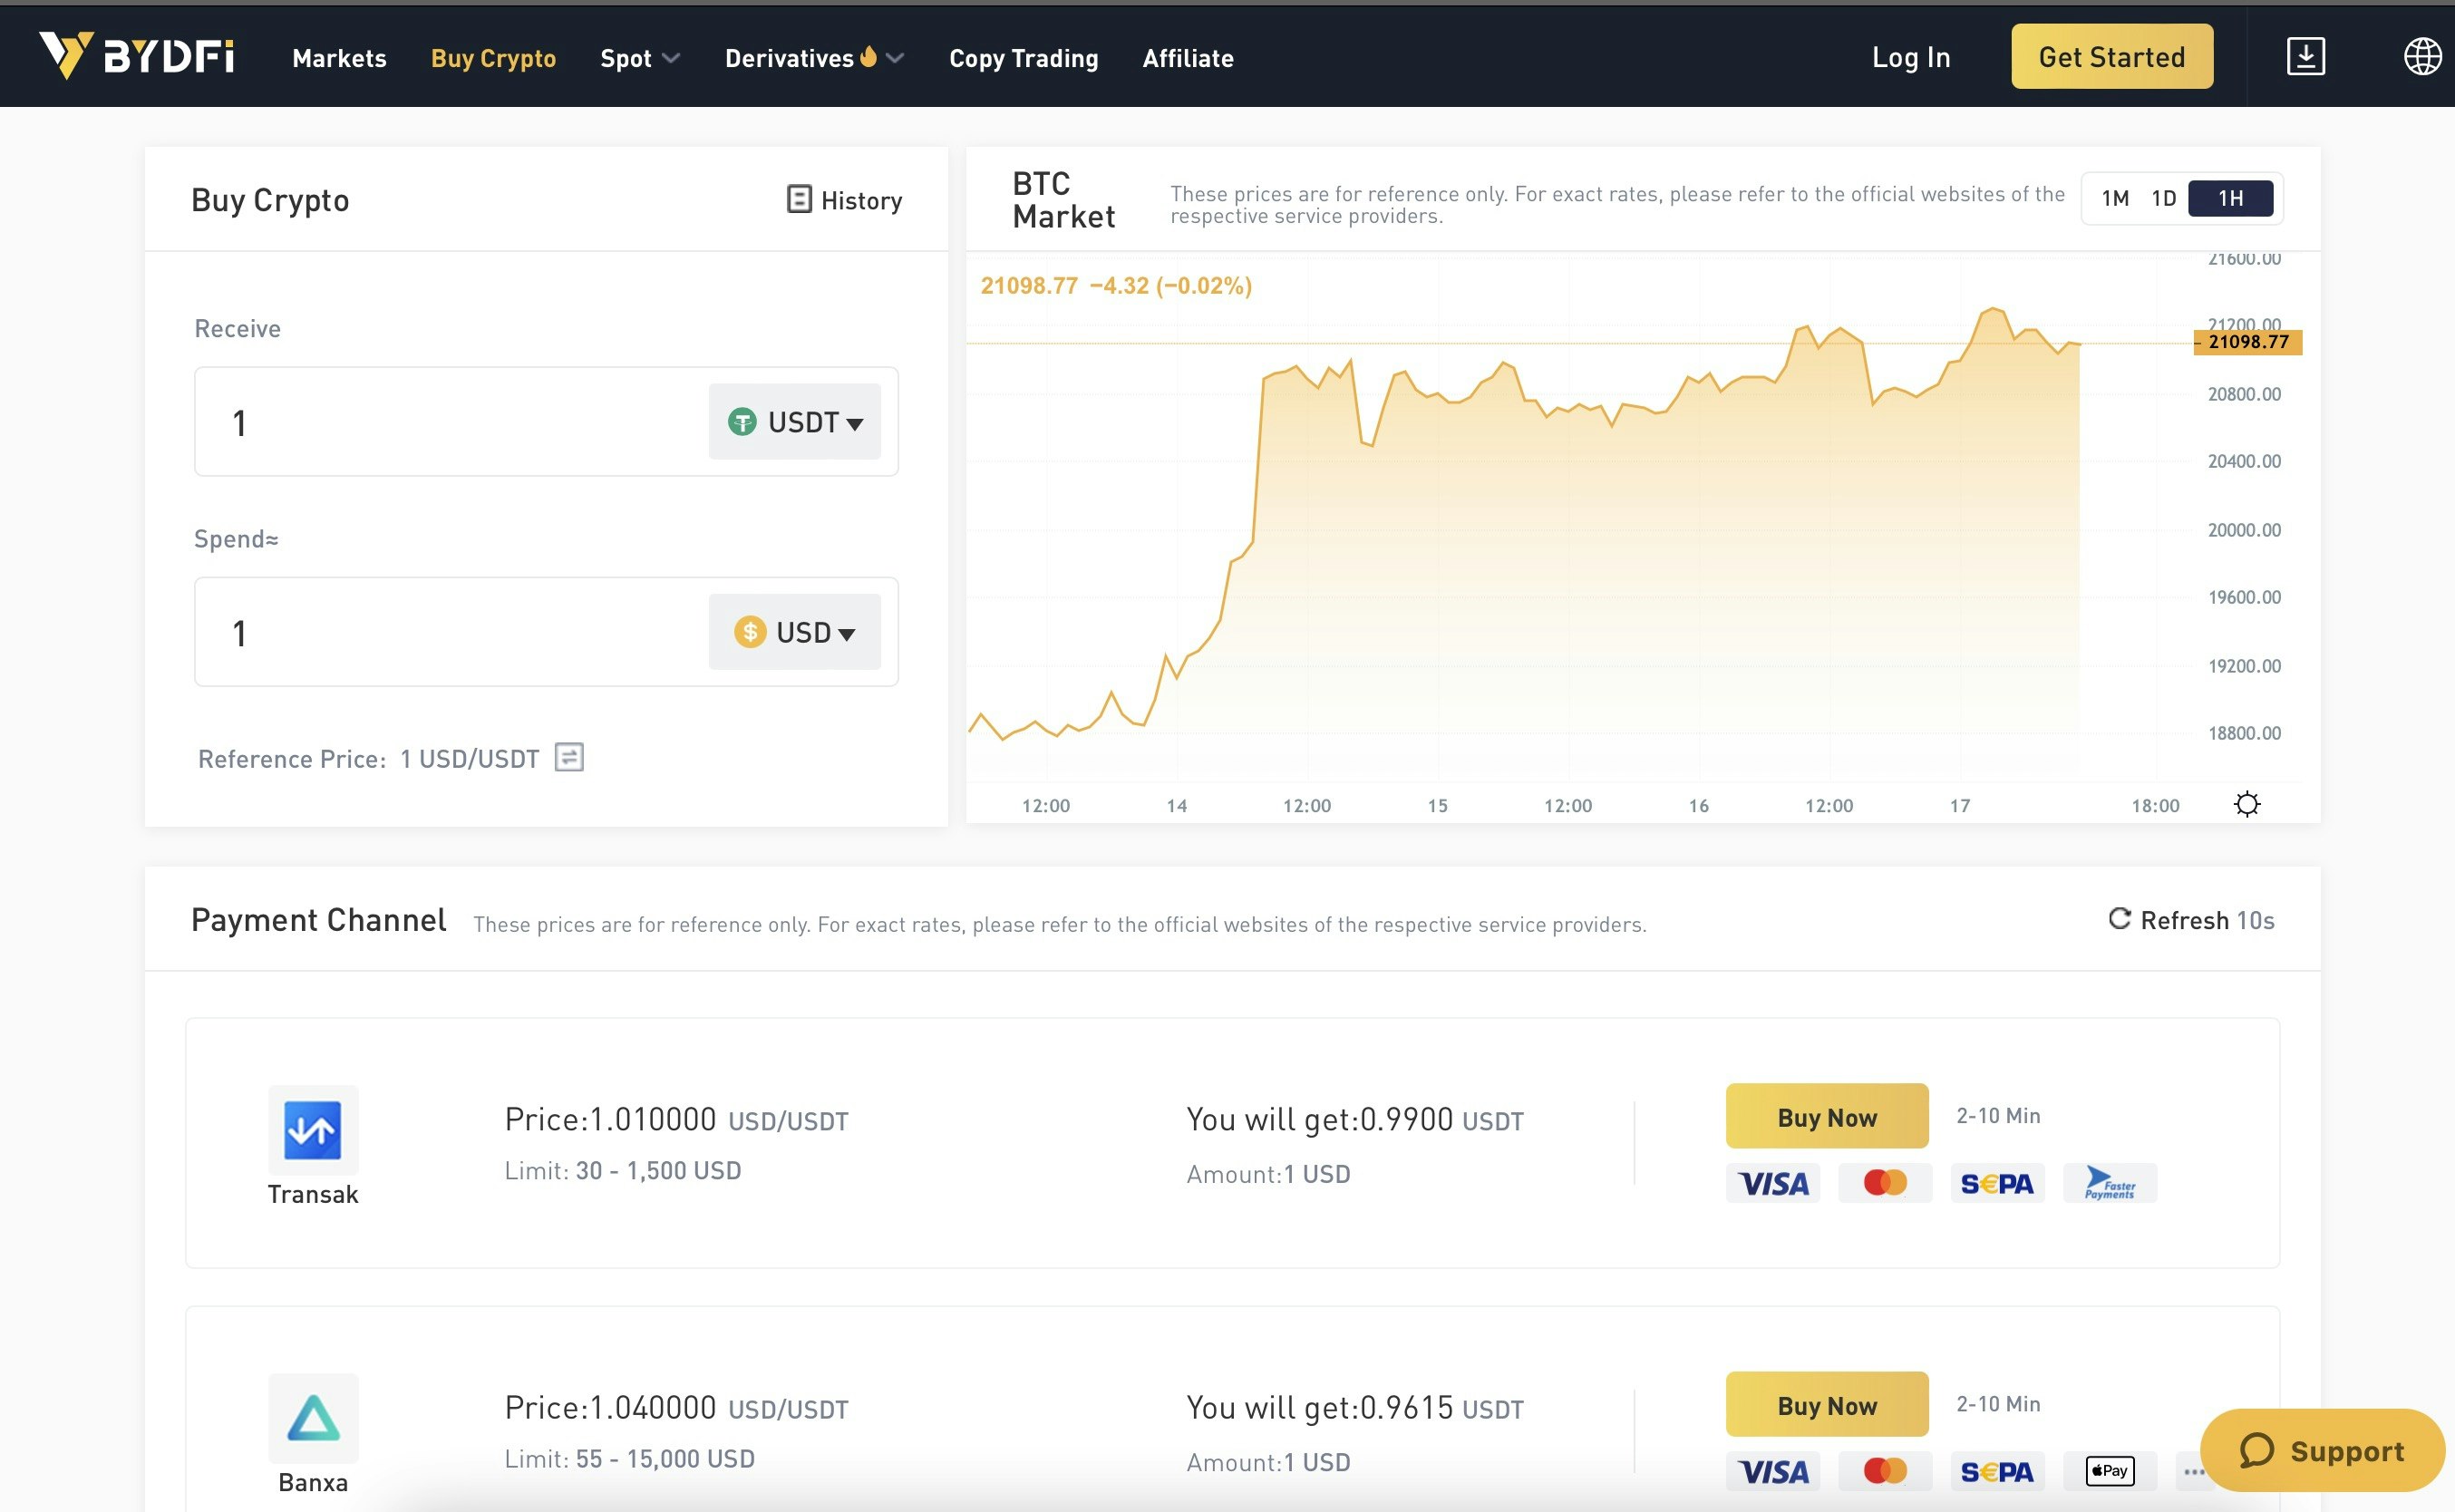Select the 1H chart interval
Image resolution: width=2455 pixels, height=1512 pixels.
point(2230,198)
